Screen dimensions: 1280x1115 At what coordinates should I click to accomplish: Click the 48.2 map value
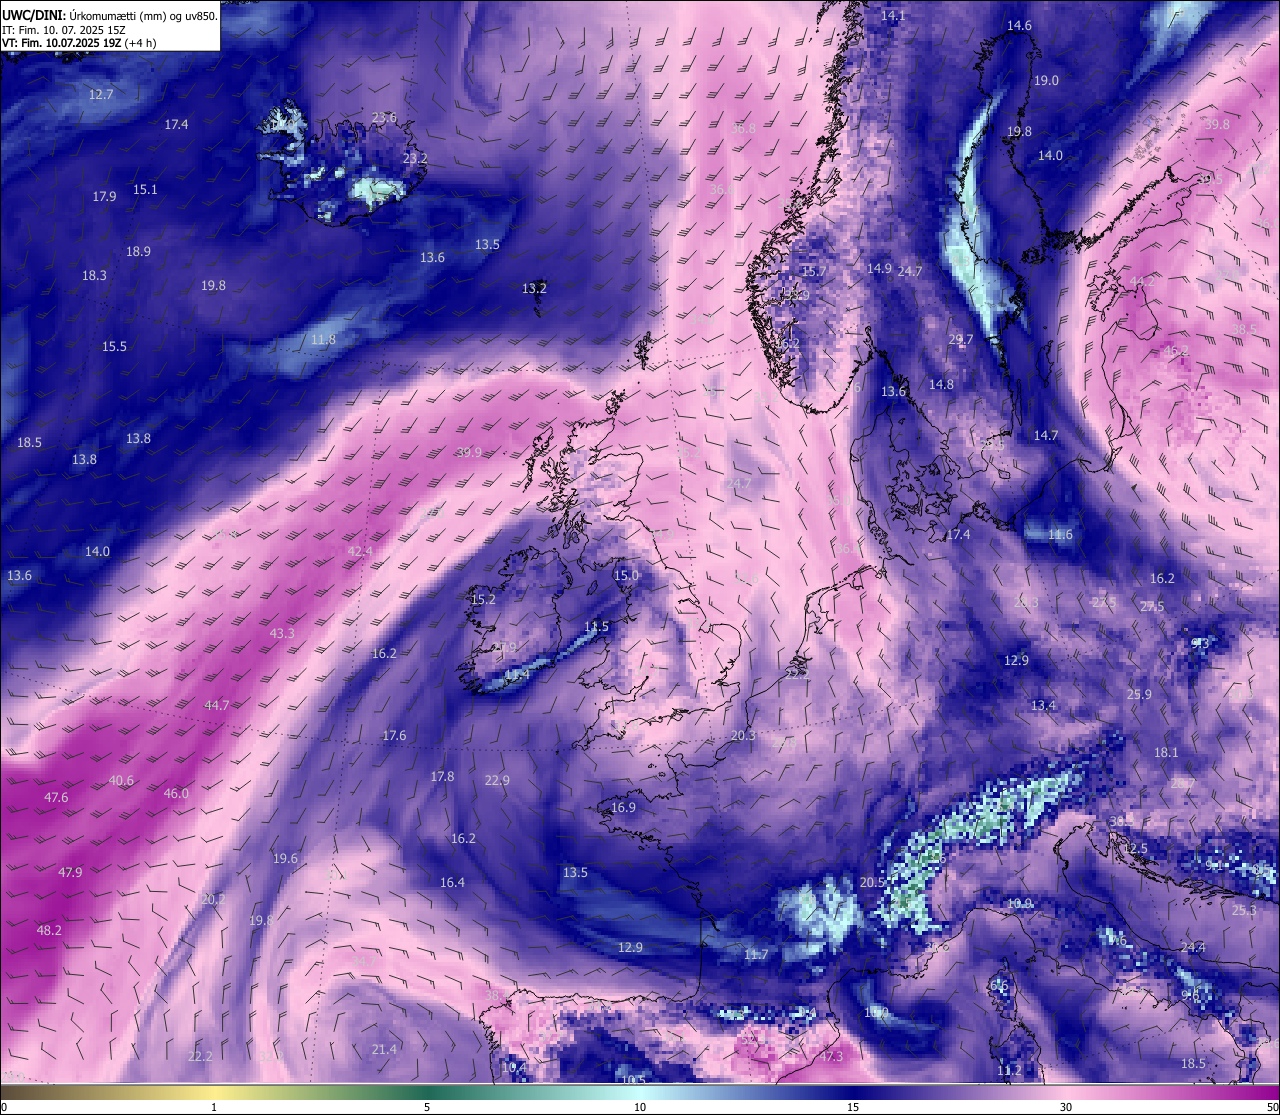(x=49, y=931)
